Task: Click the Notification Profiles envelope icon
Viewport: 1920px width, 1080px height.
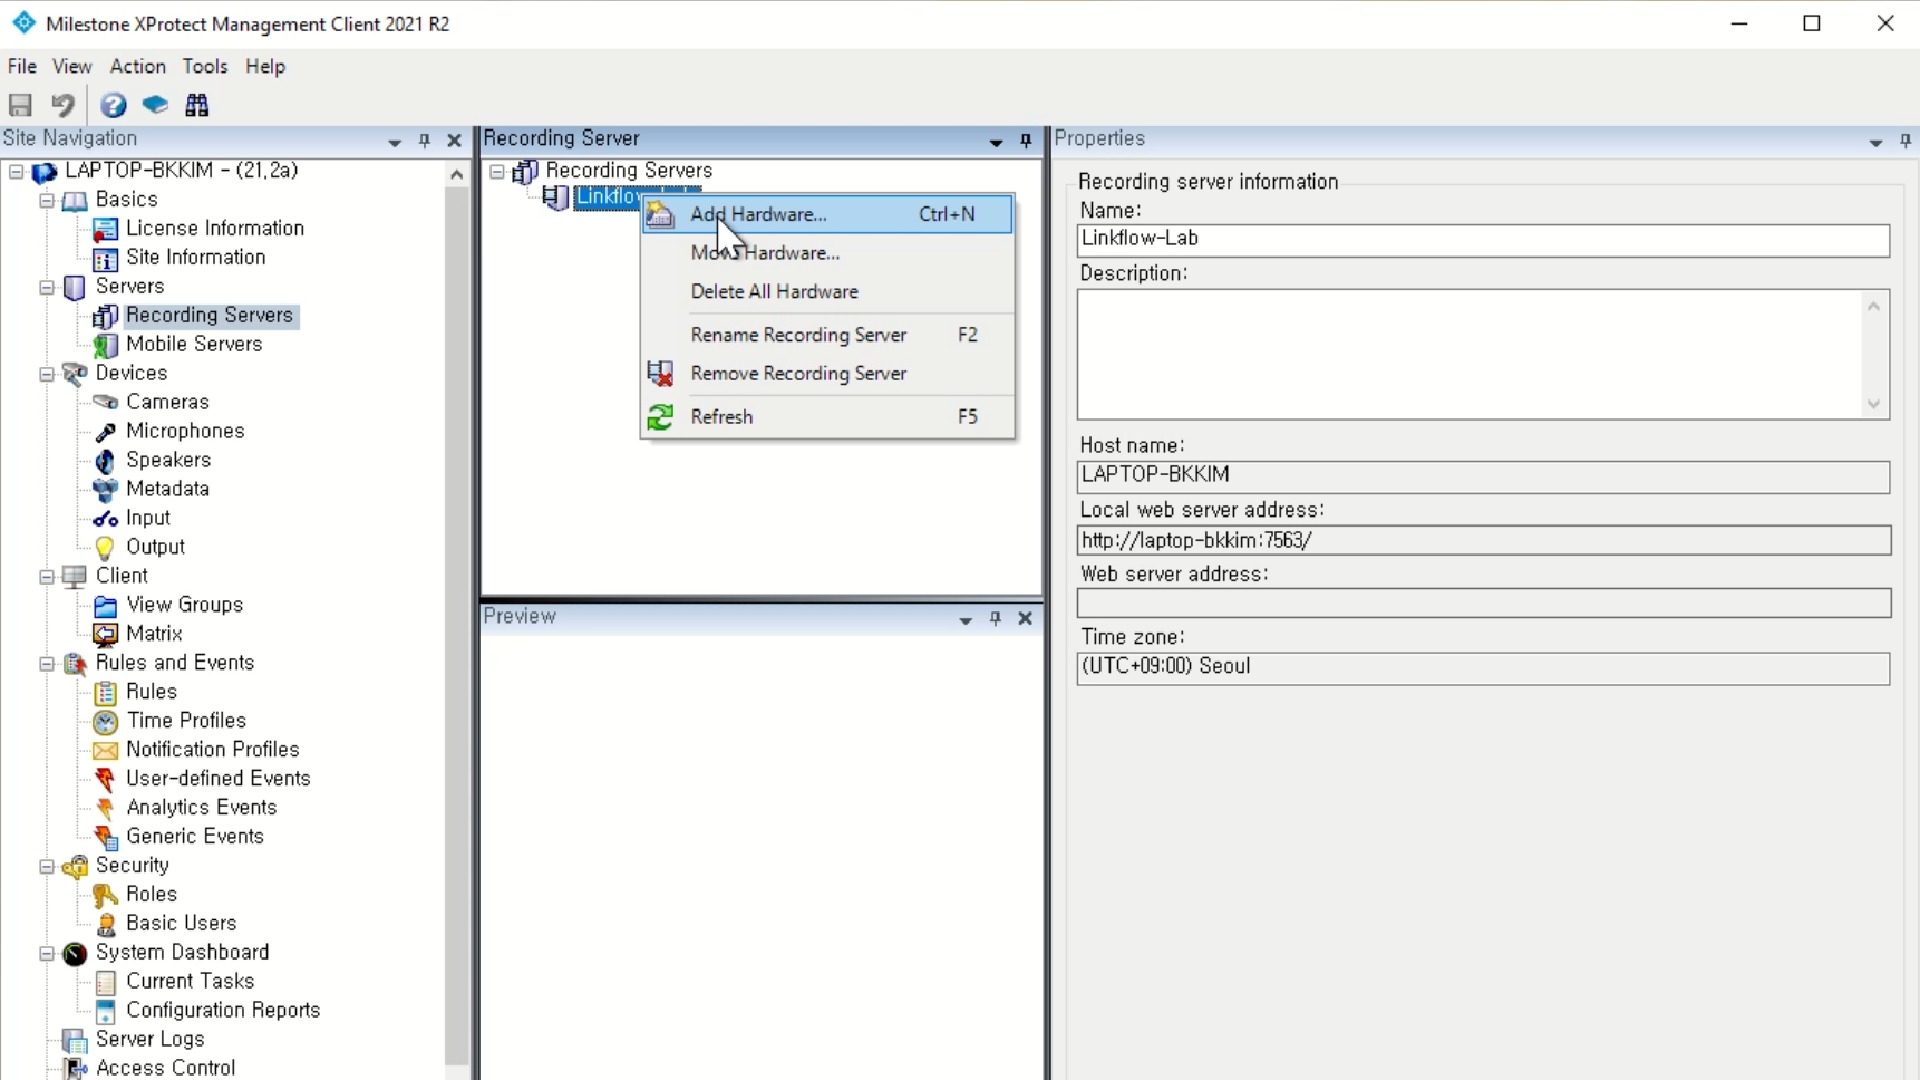Action: [x=105, y=751]
